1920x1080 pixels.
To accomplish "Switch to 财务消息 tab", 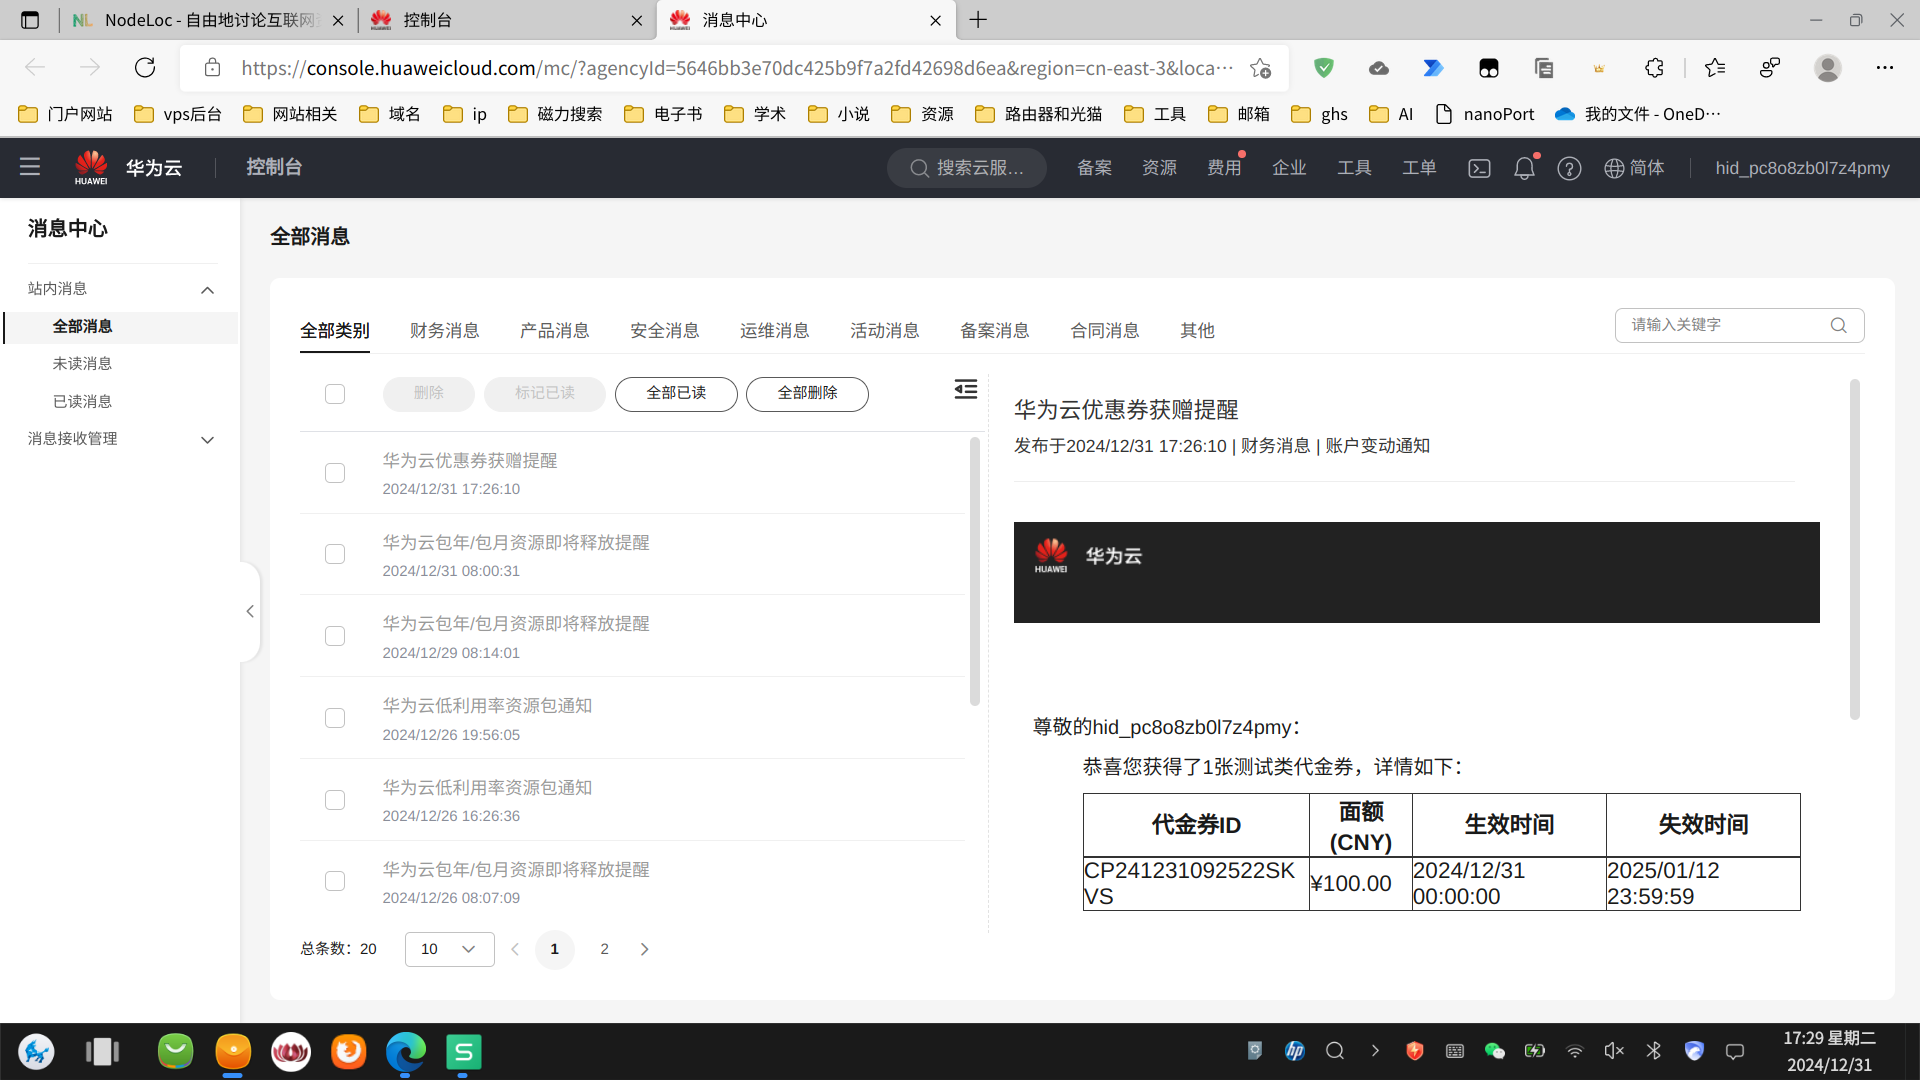I will tap(445, 331).
